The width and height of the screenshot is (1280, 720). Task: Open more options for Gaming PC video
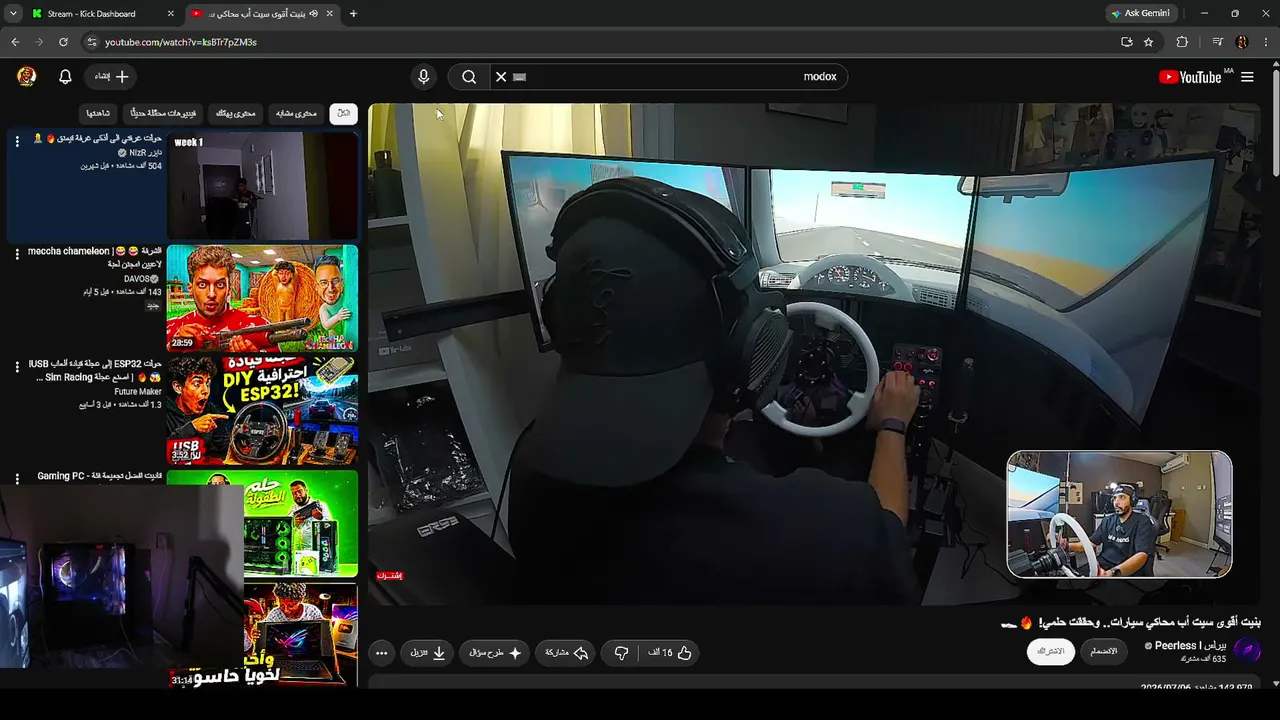coord(17,480)
